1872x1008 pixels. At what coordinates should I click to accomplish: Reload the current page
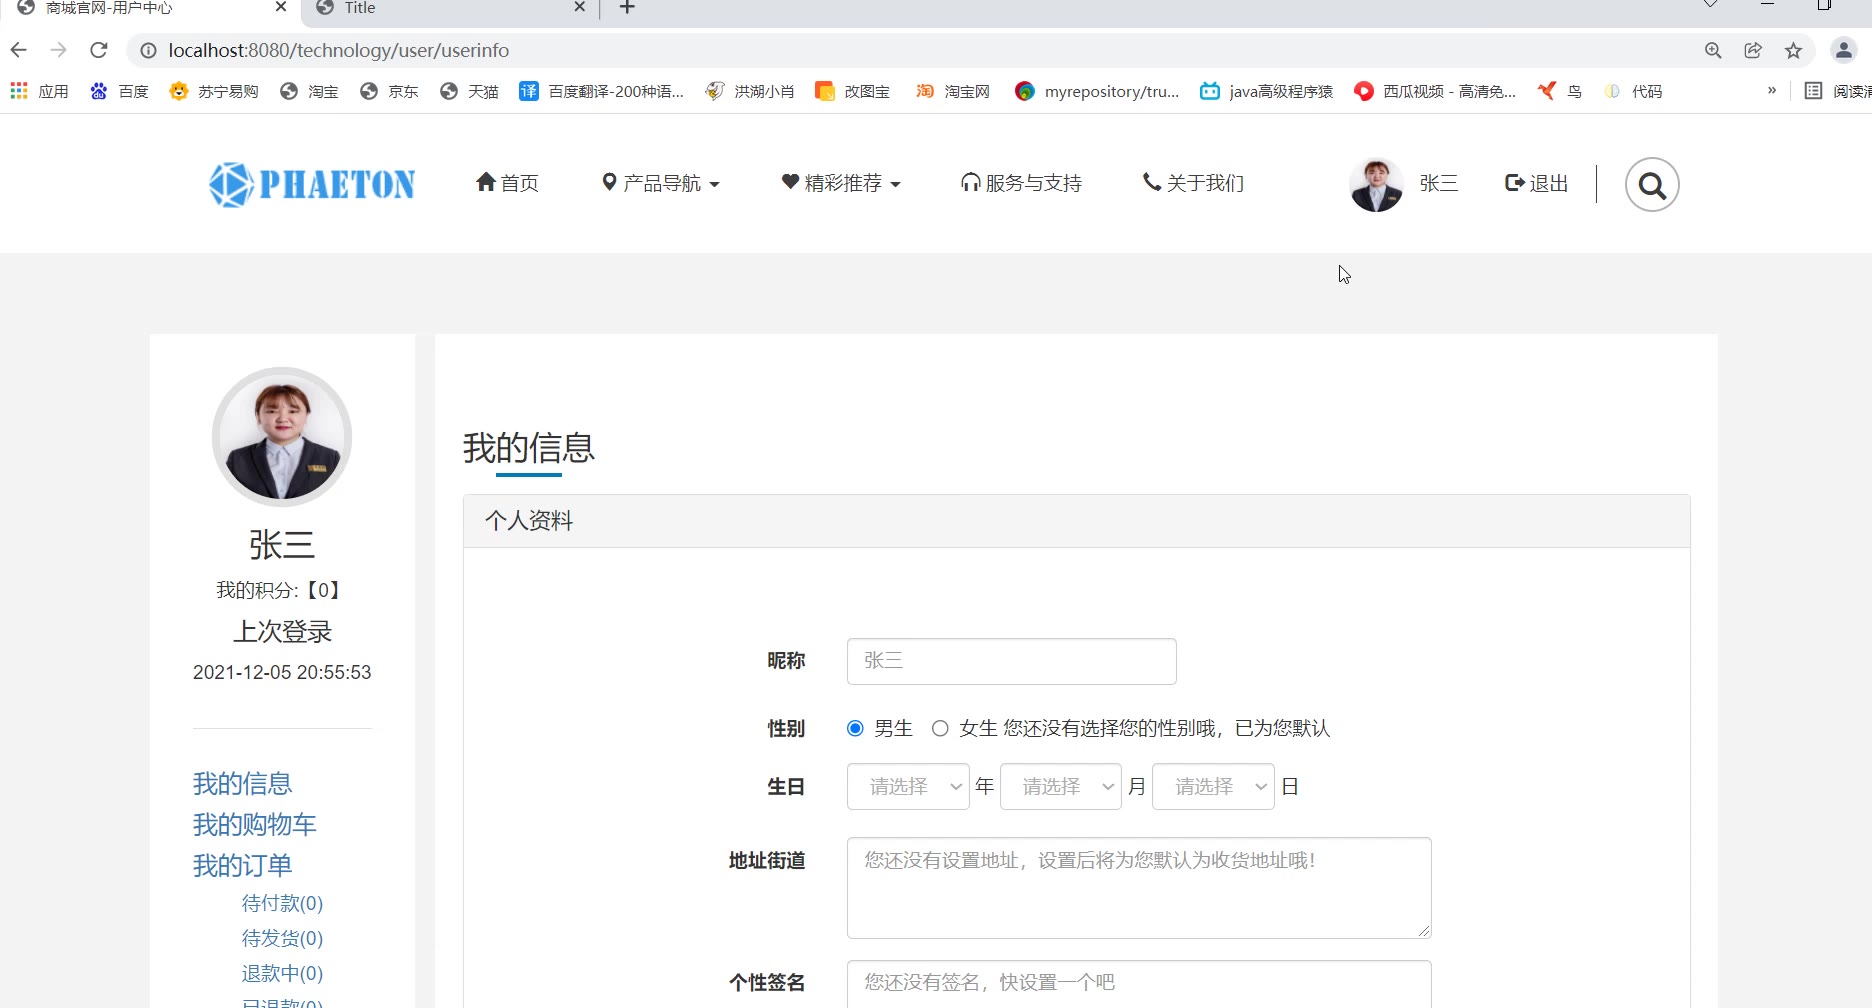pyautogui.click(x=99, y=50)
